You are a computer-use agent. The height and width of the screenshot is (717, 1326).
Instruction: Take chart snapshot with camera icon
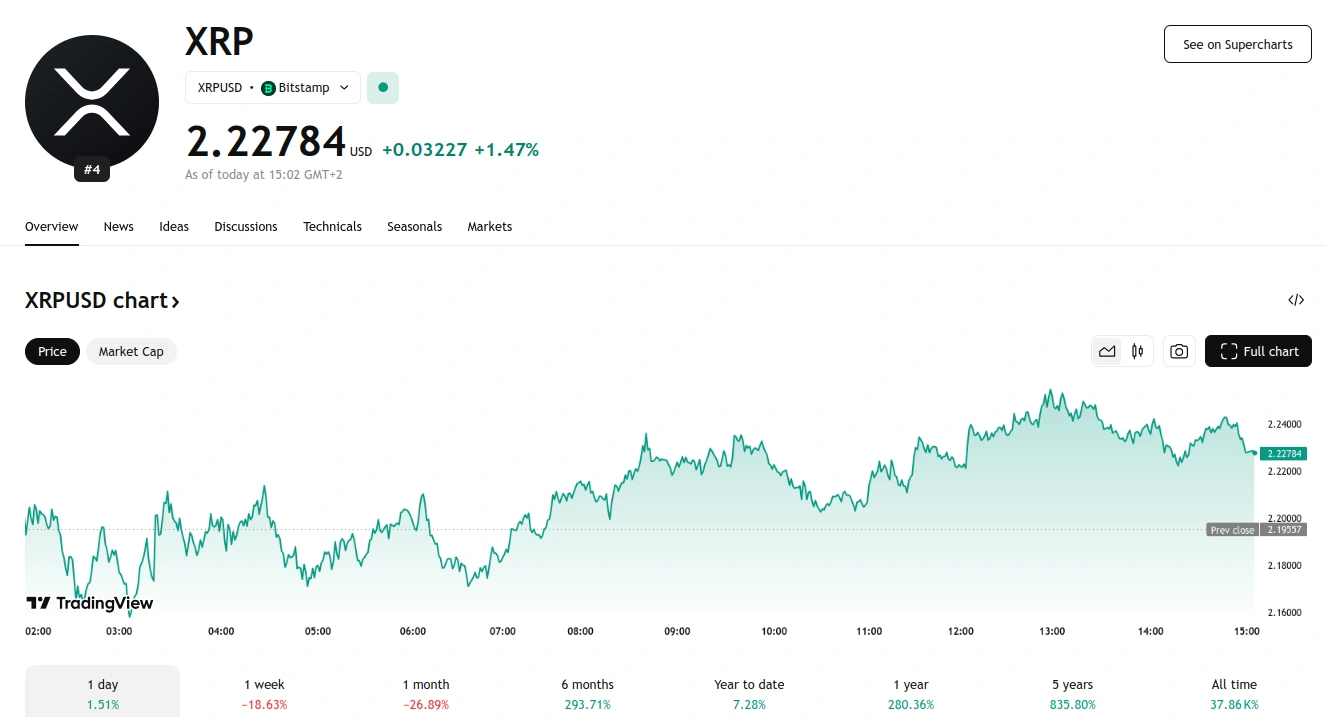[x=1179, y=351]
